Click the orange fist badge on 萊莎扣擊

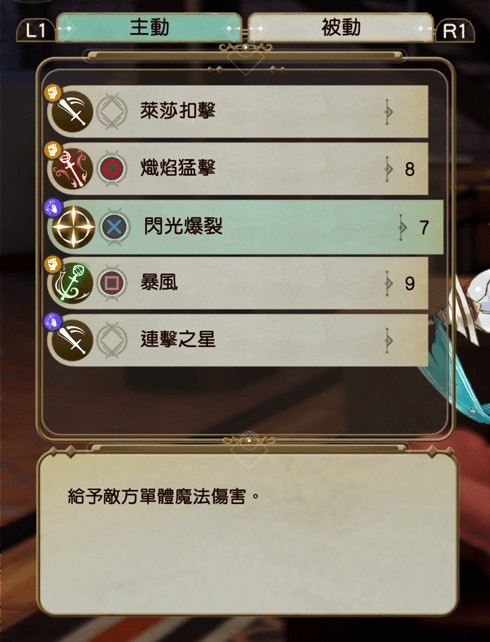[x=53, y=93]
